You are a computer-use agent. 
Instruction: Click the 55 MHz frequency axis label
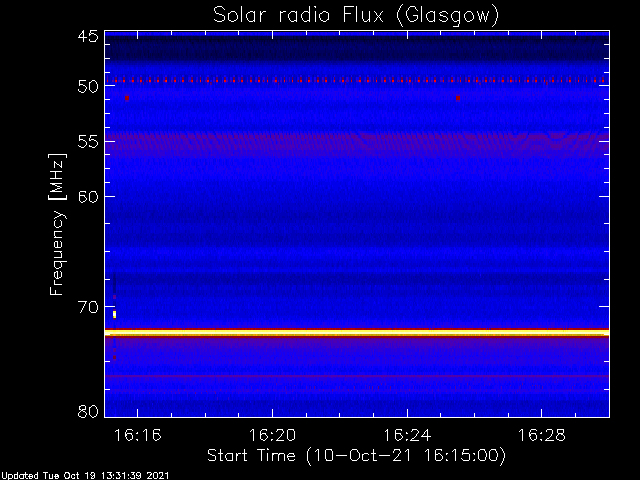pyautogui.click(x=88, y=142)
